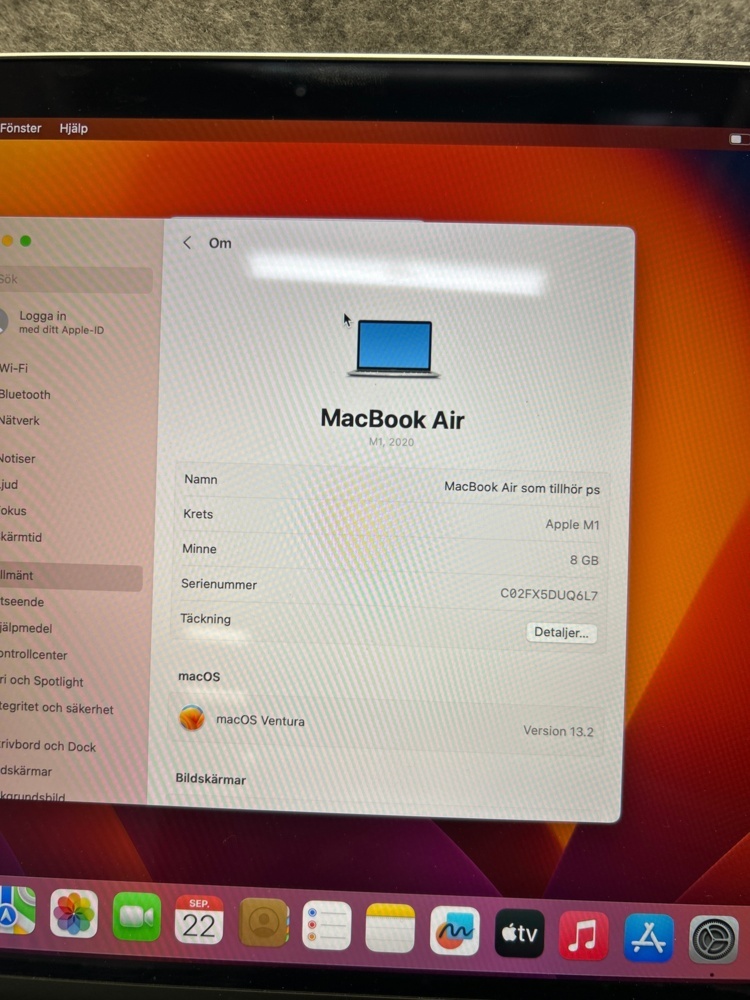Click the Version 13.2 text
Viewport: 750px width, 1000px height.
pyautogui.click(x=558, y=731)
